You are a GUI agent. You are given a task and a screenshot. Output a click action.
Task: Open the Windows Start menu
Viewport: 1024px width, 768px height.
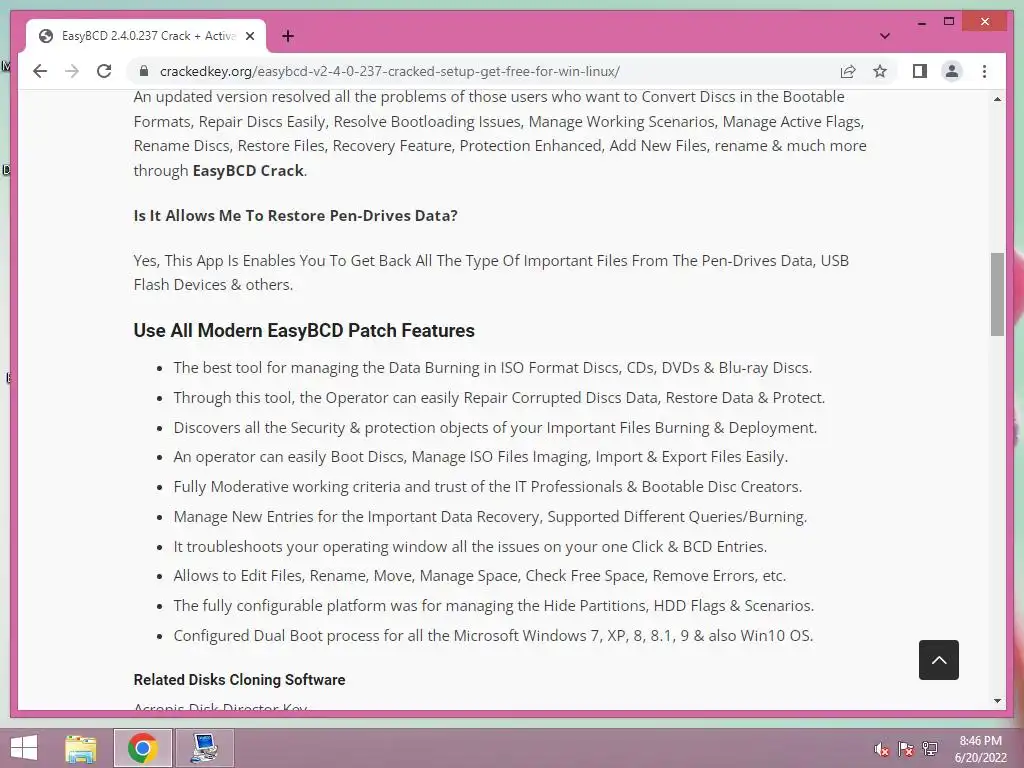pos(24,748)
